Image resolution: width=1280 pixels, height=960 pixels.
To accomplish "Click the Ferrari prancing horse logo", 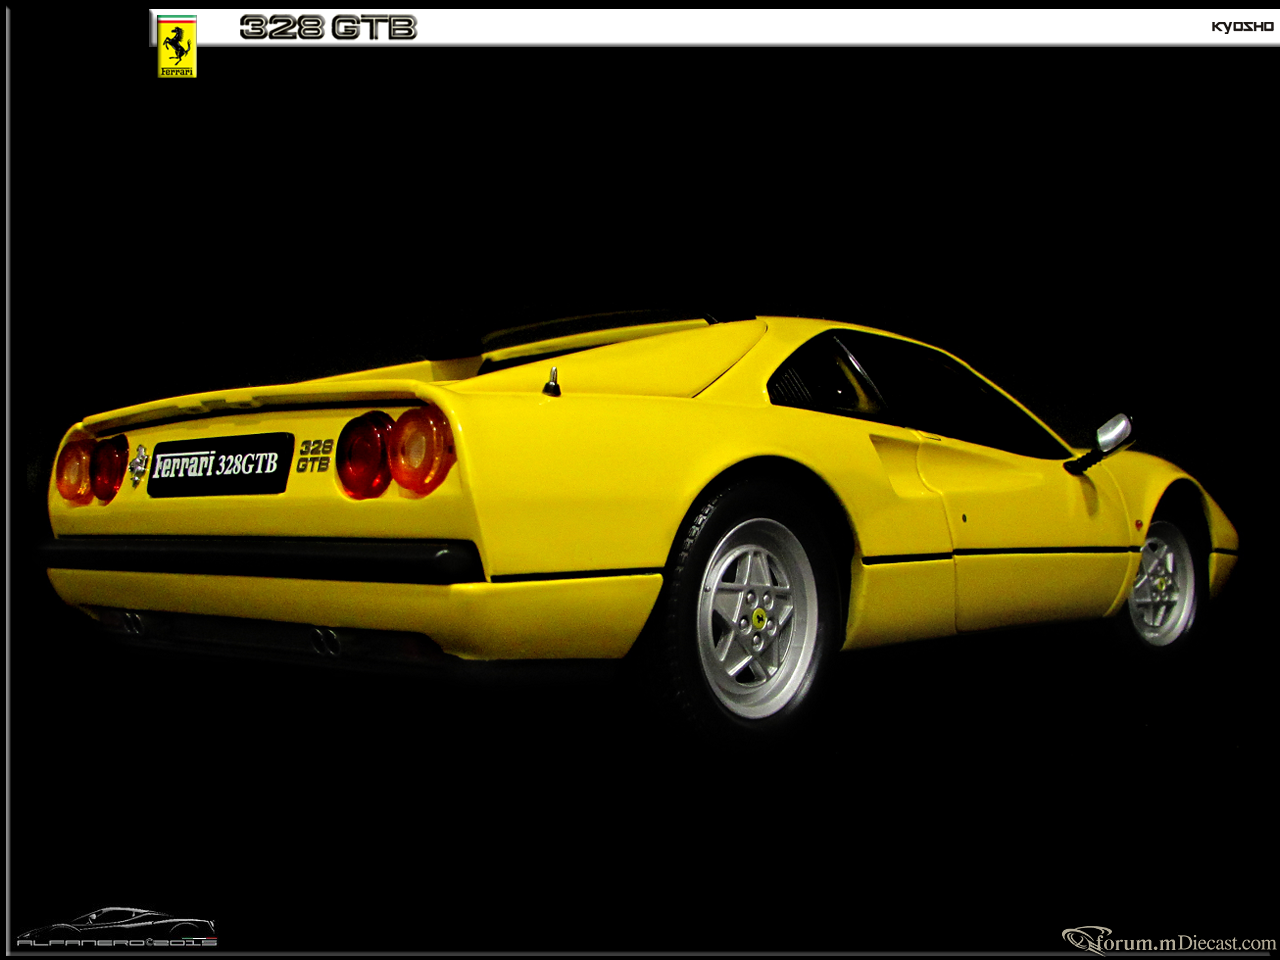I will 177,47.
